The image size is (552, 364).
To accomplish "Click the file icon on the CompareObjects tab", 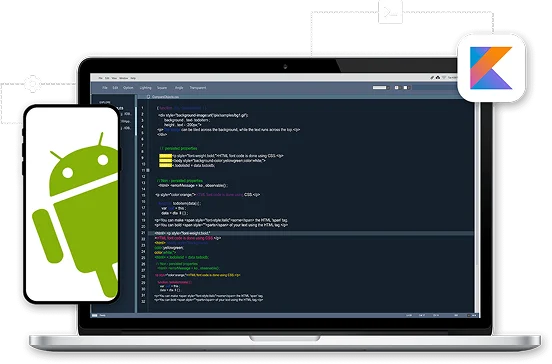I will pyautogui.click(x=149, y=96).
